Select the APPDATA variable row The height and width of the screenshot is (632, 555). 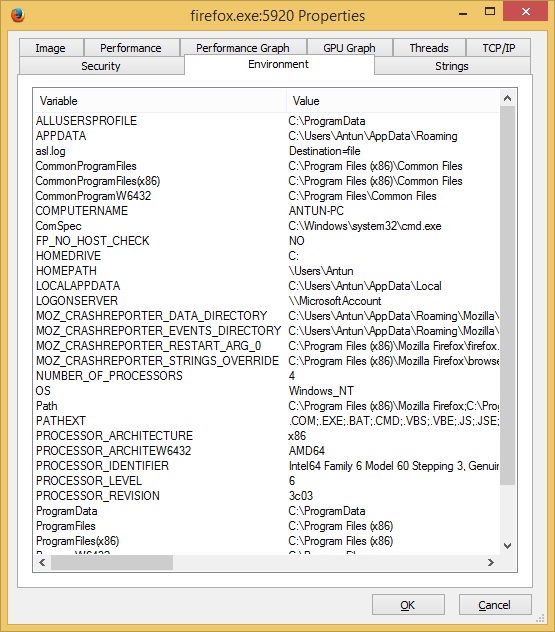266,136
